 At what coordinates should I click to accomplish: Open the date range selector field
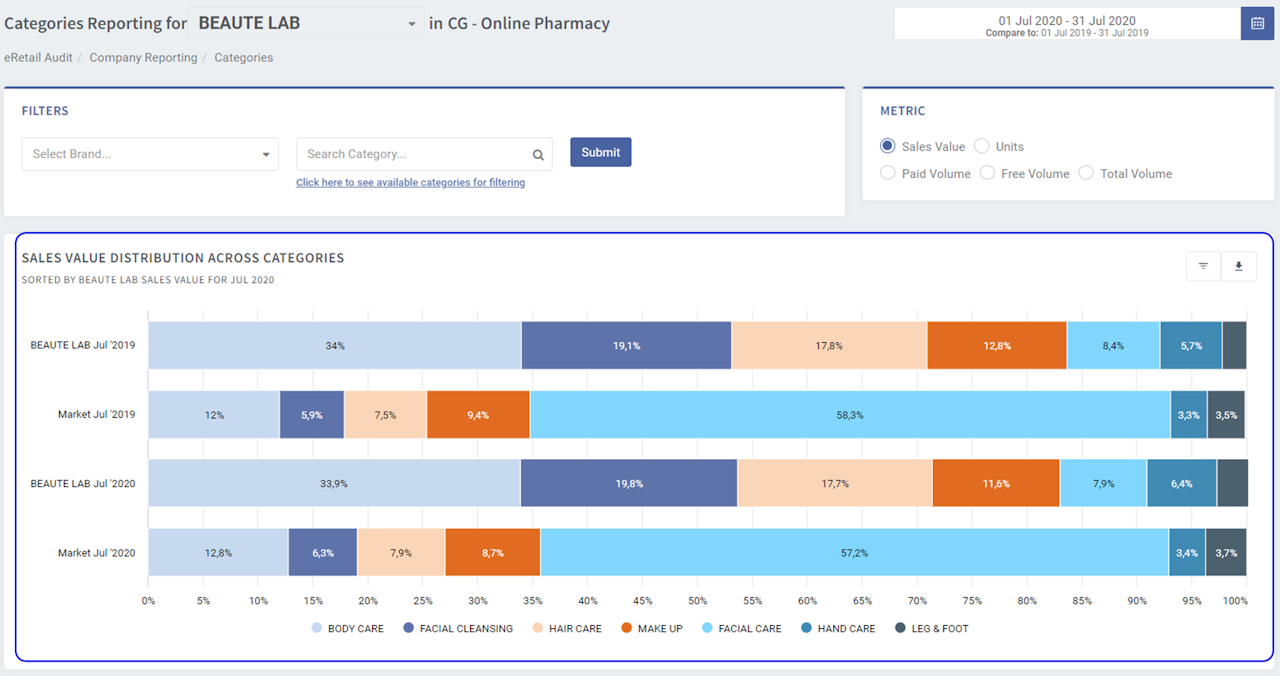pos(1066,25)
